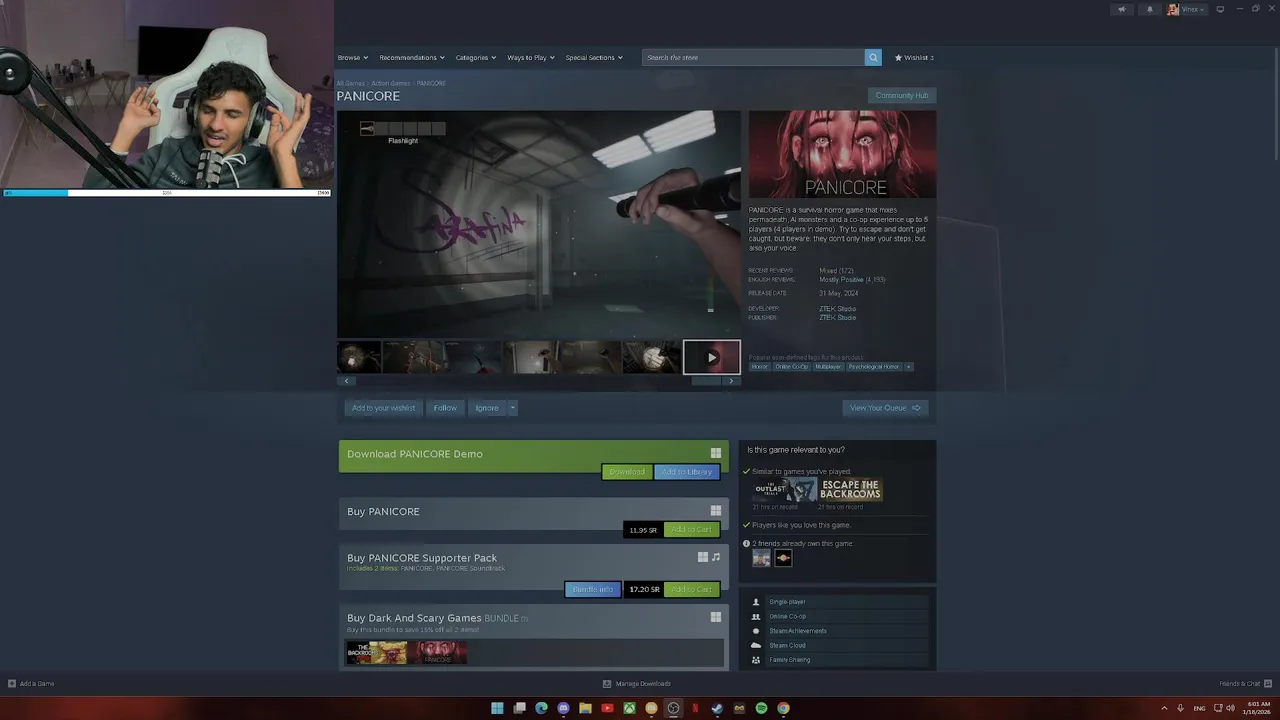Open the first friend's avatar
The height and width of the screenshot is (720, 1280).
pyautogui.click(x=762, y=558)
